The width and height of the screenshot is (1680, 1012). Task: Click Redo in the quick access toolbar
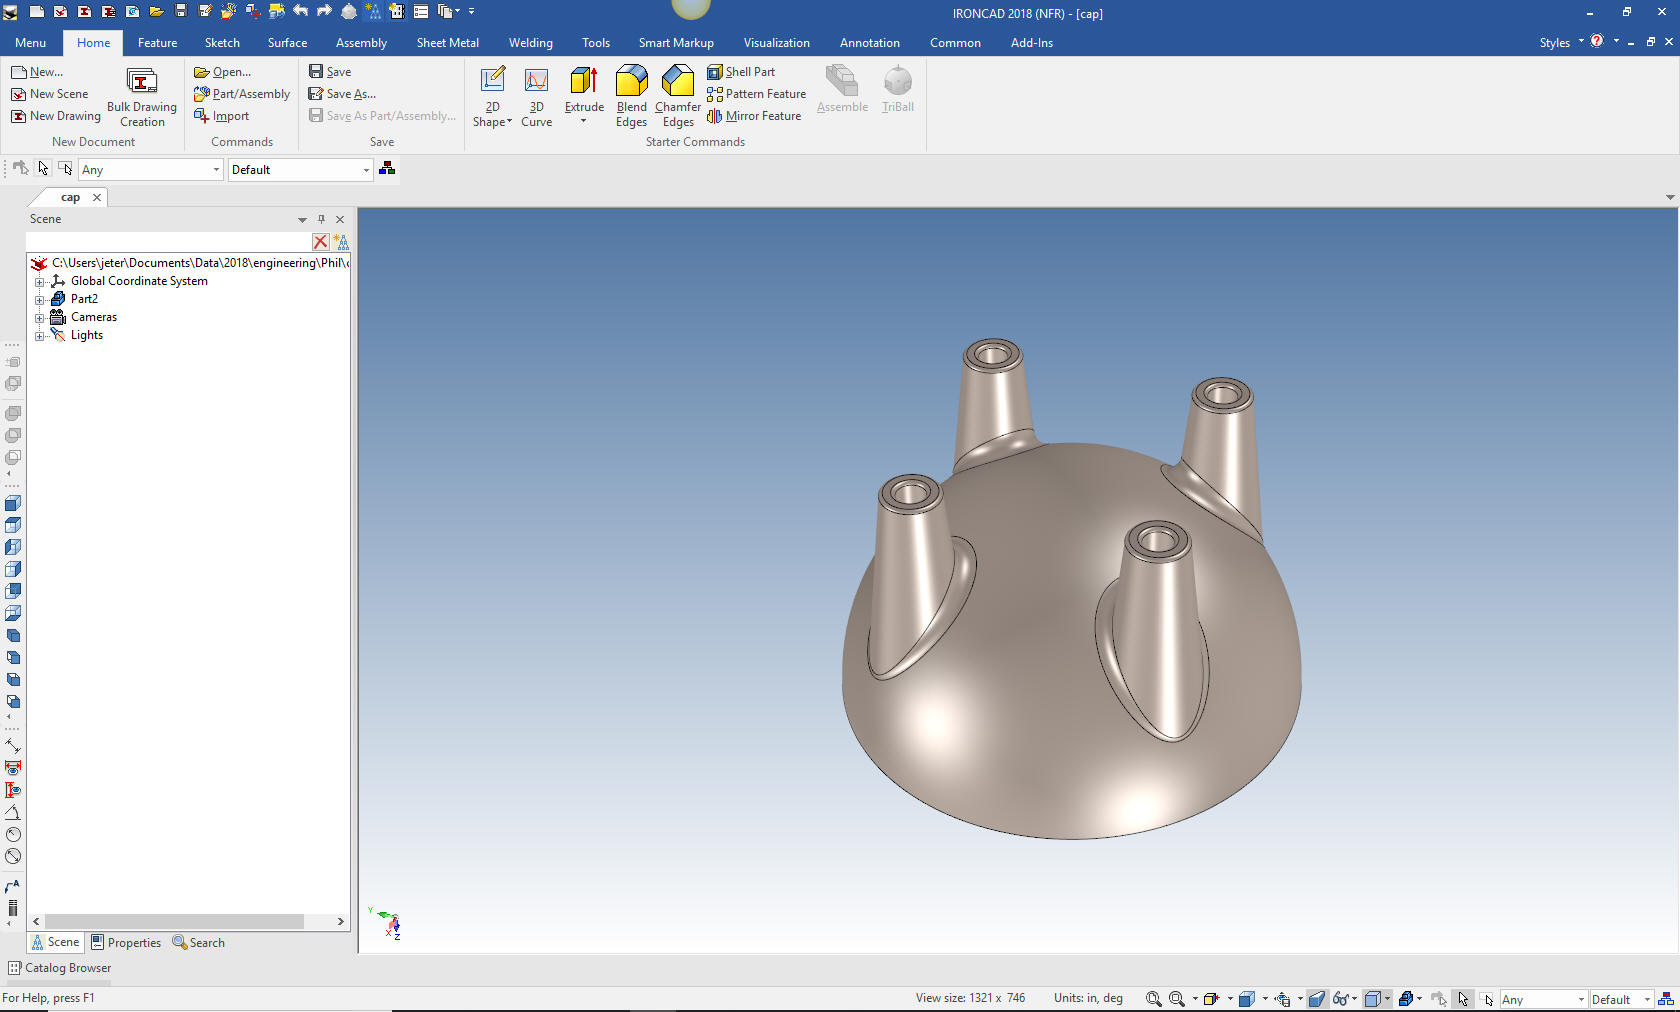click(x=324, y=11)
